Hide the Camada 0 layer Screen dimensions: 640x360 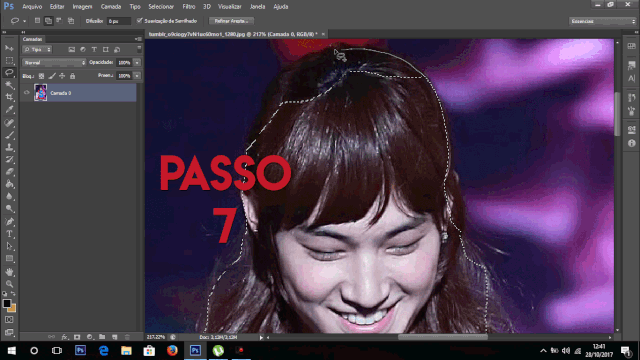pos(27,93)
